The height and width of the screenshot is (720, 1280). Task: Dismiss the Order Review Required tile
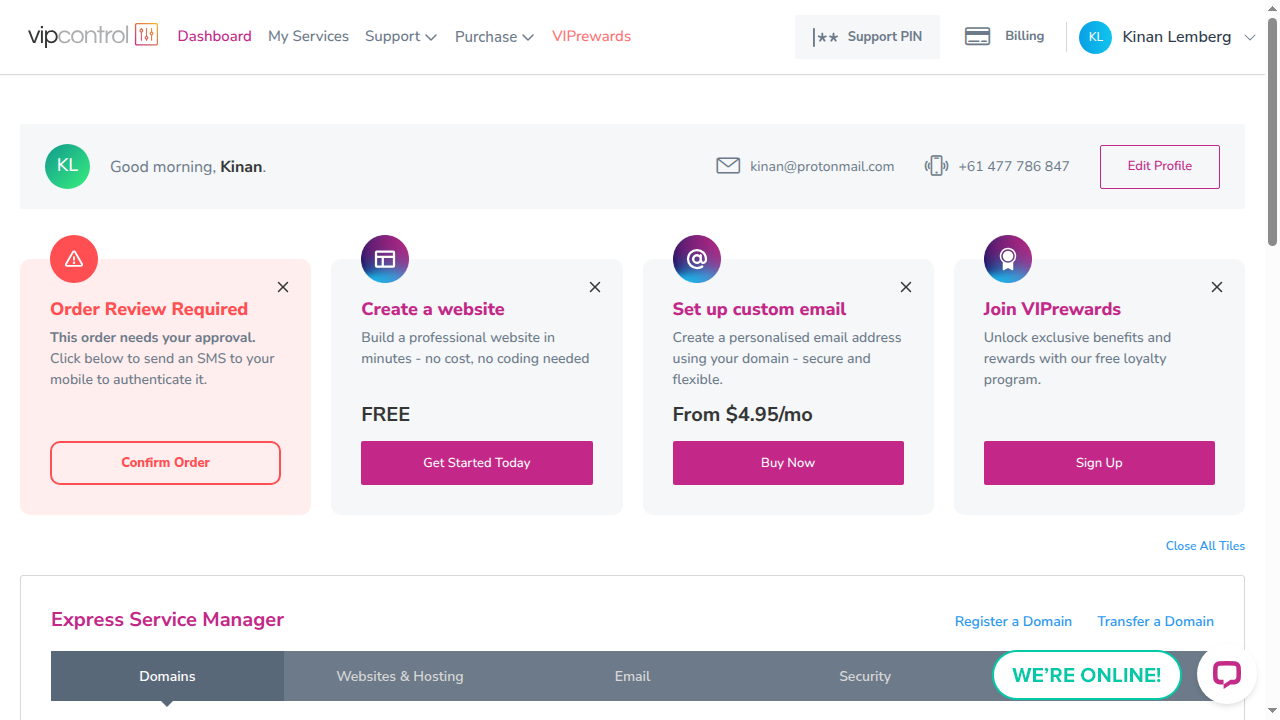click(x=283, y=287)
